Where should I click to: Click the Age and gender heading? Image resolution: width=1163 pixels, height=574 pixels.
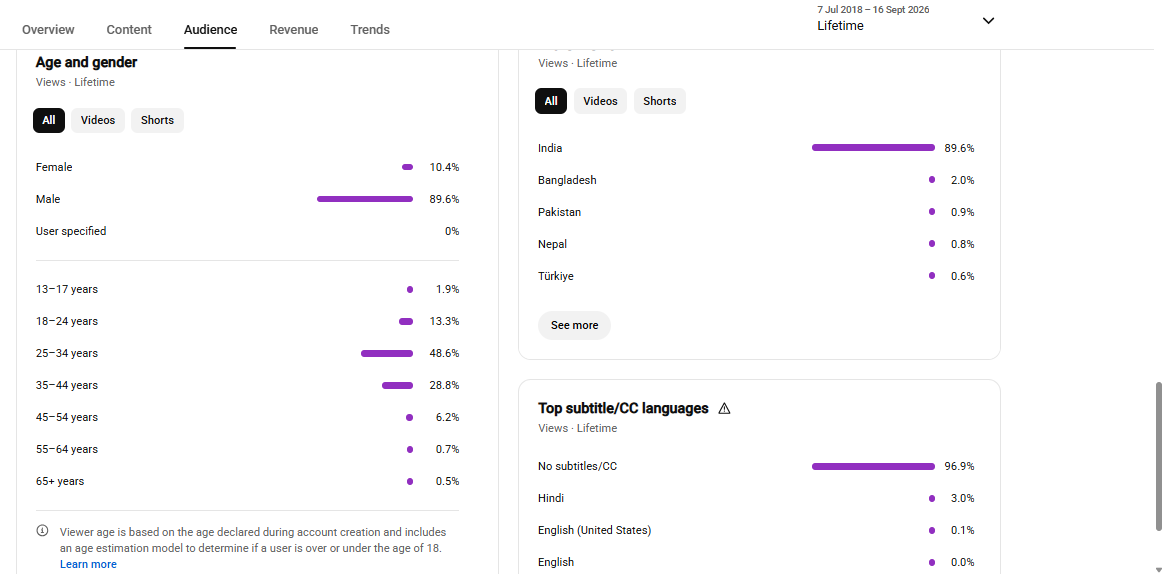tap(87, 62)
